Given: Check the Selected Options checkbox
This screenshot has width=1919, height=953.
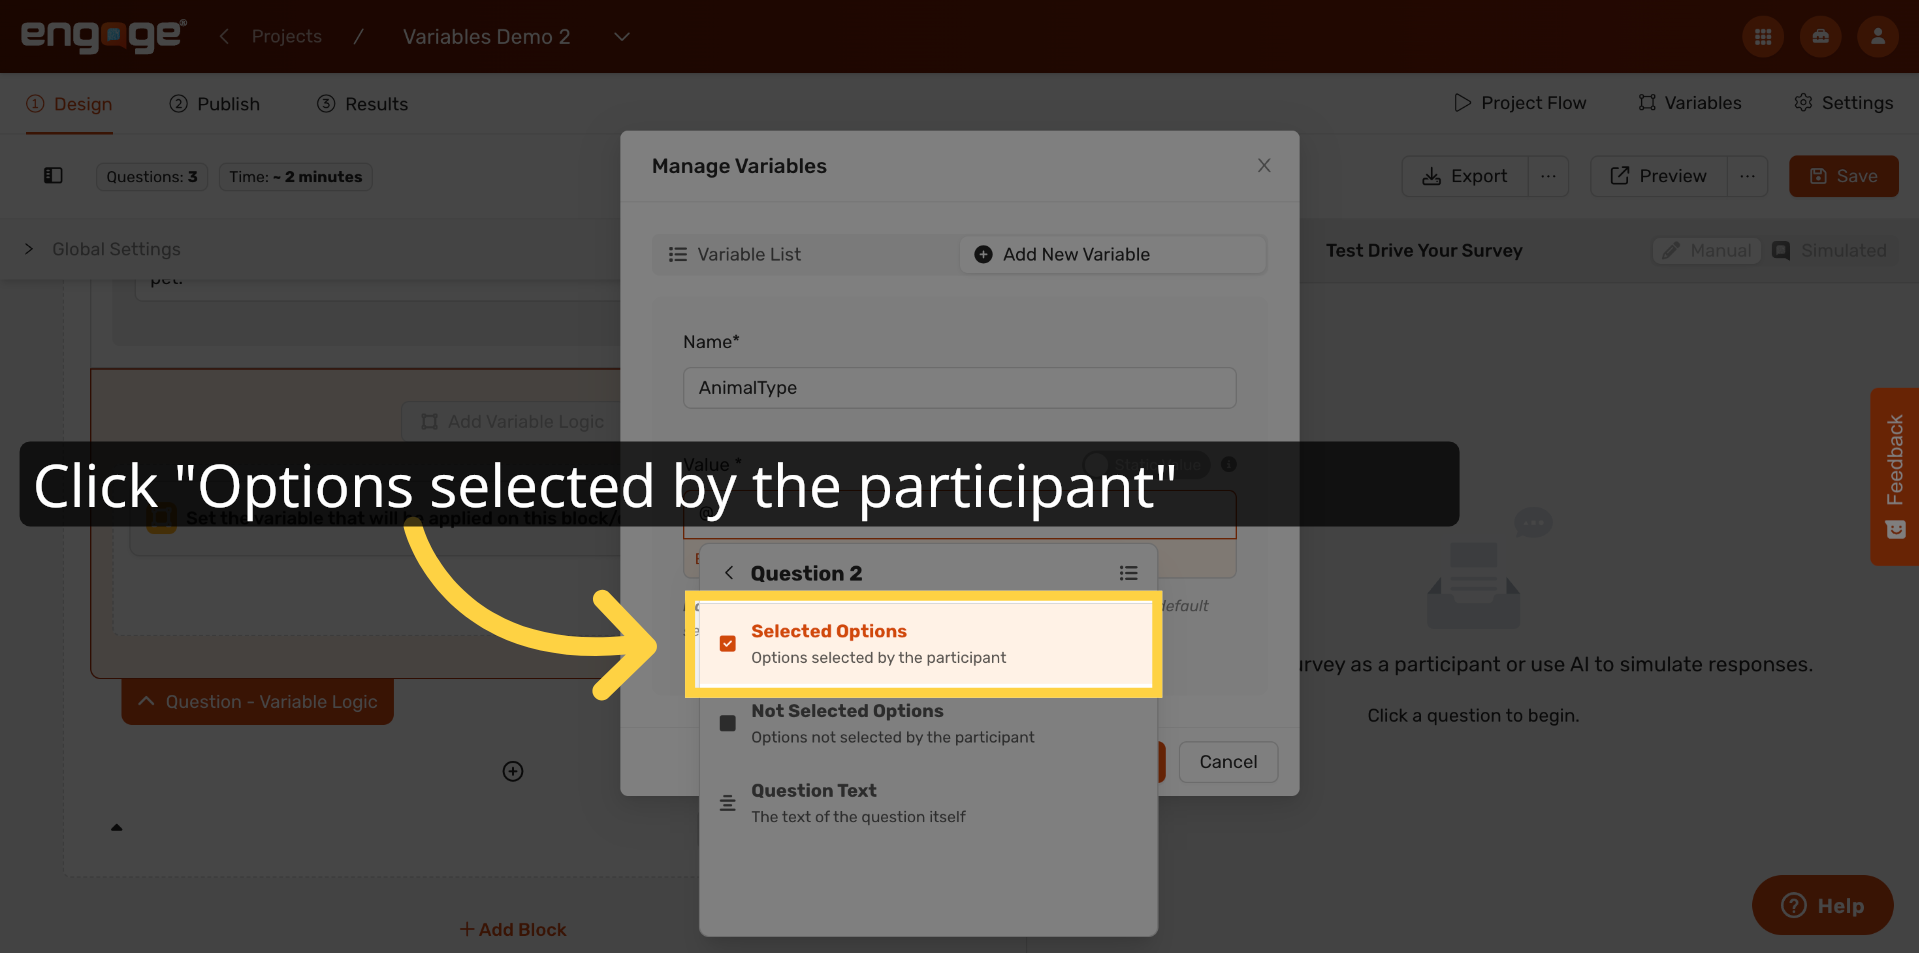Looking at the screenshot, I should pyautogui.click(x=728, y=644).
